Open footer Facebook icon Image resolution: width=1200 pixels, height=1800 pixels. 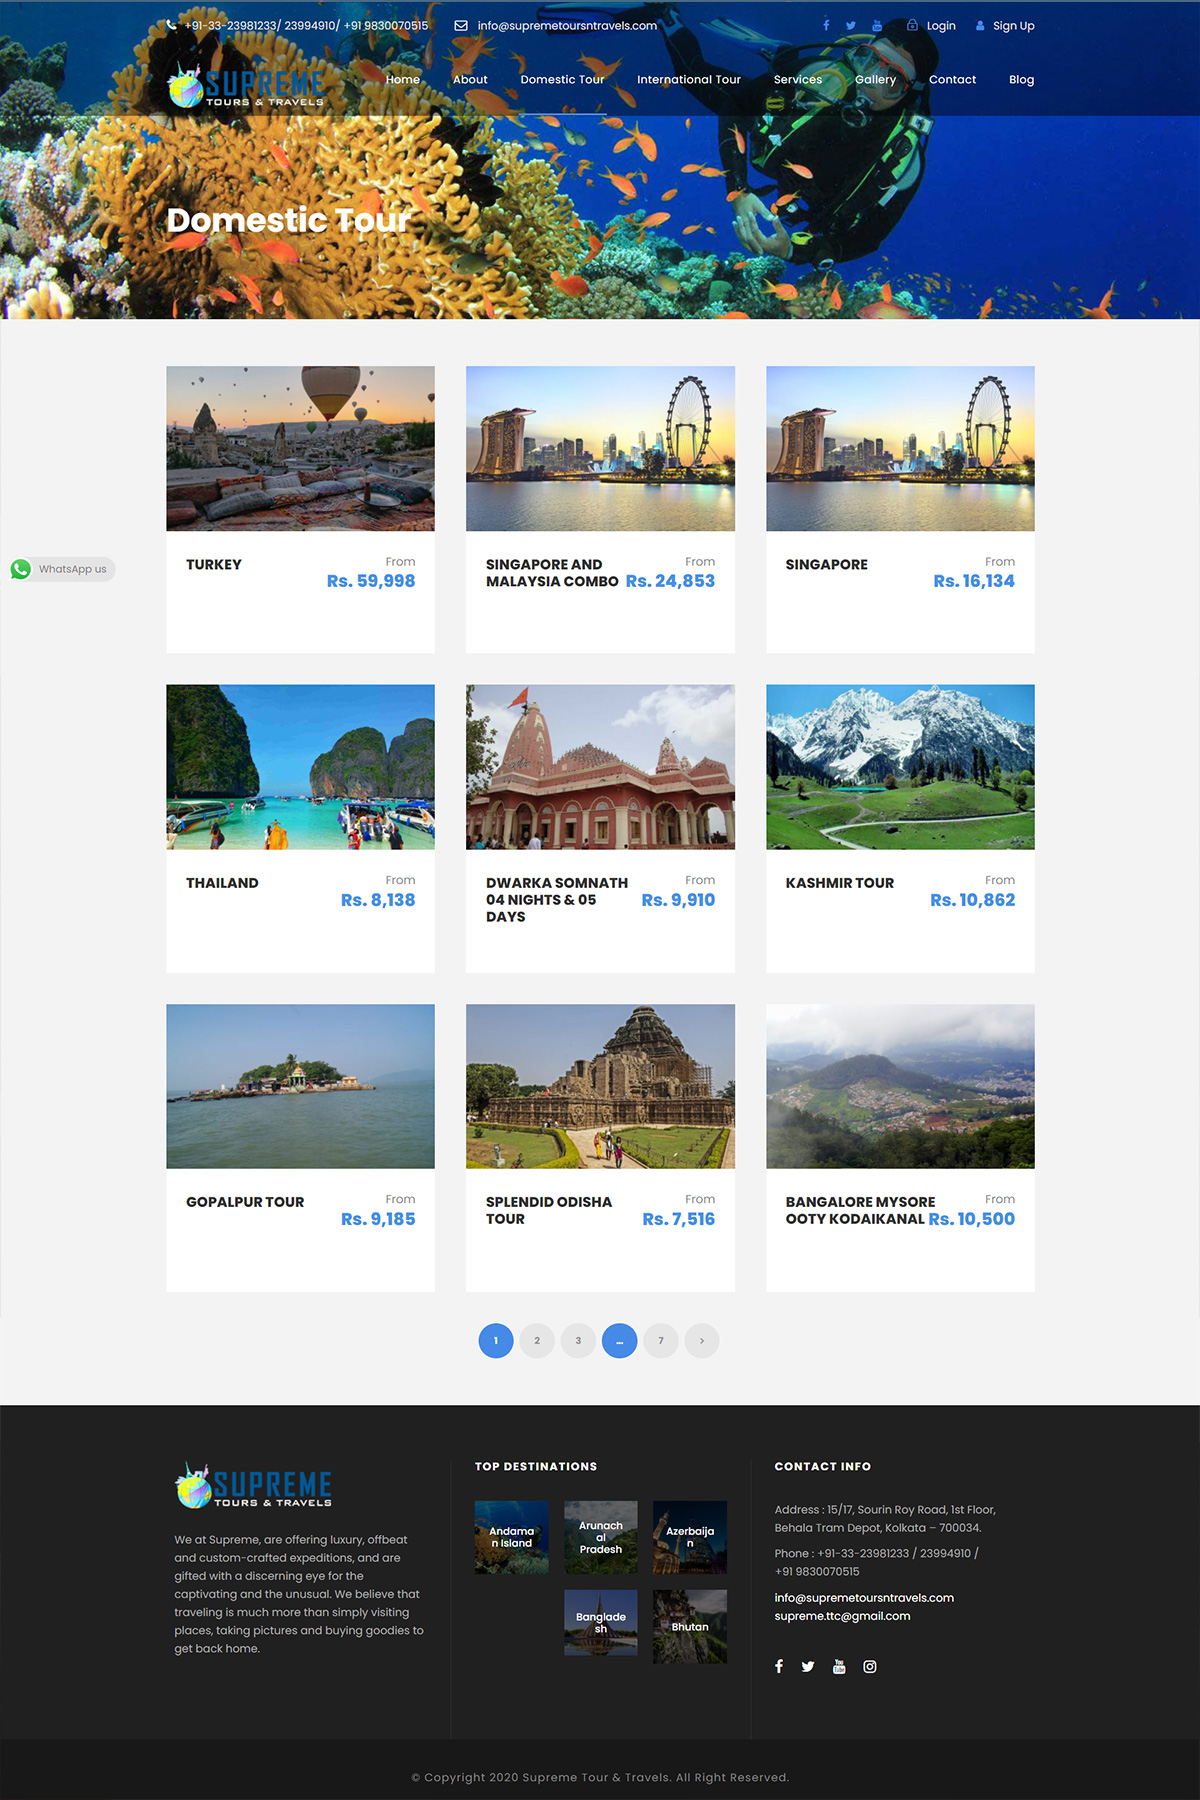(779, 1666)
